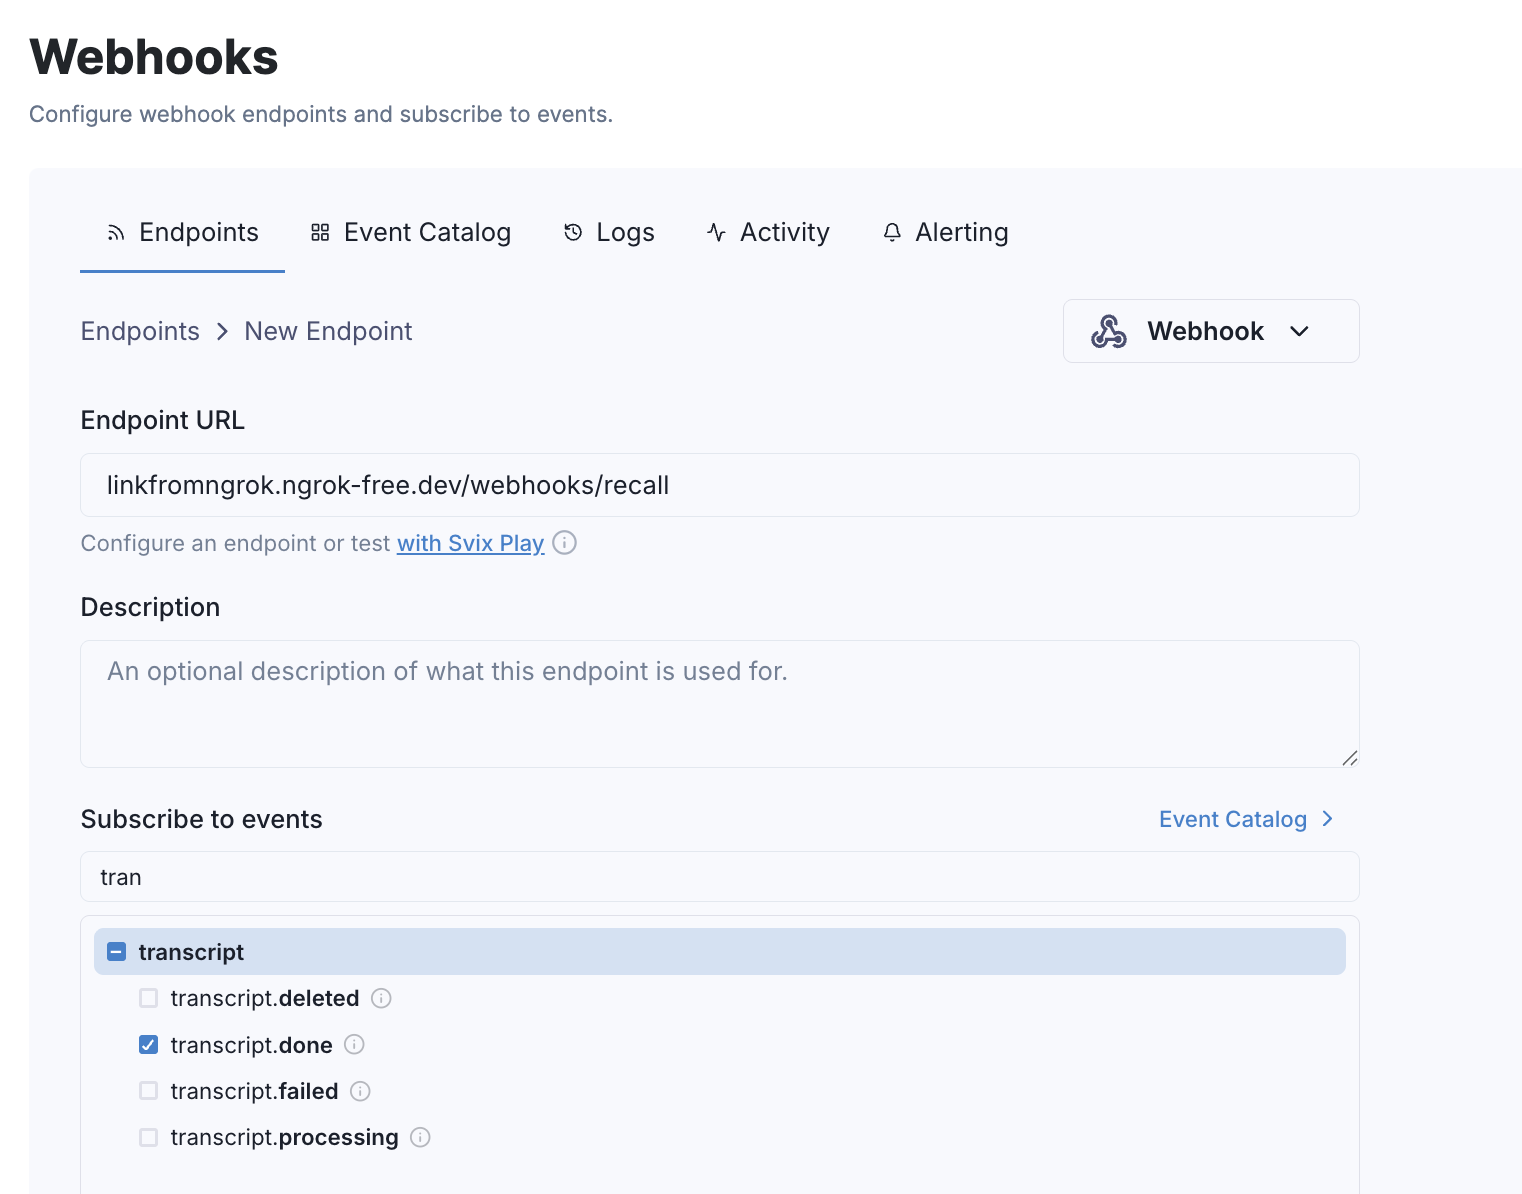Image resolution: width=1522 pixels, height=1194 pixels.
Task: Open the Webhook type dropdown
Action: tap(1211, 331)
